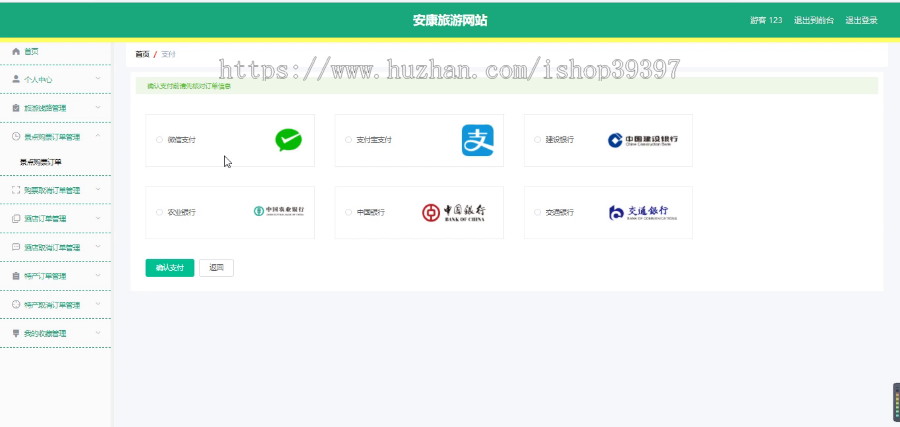Expand the chevron on the clipboard-check menu row
900x427 pixels.
point(98,107)
